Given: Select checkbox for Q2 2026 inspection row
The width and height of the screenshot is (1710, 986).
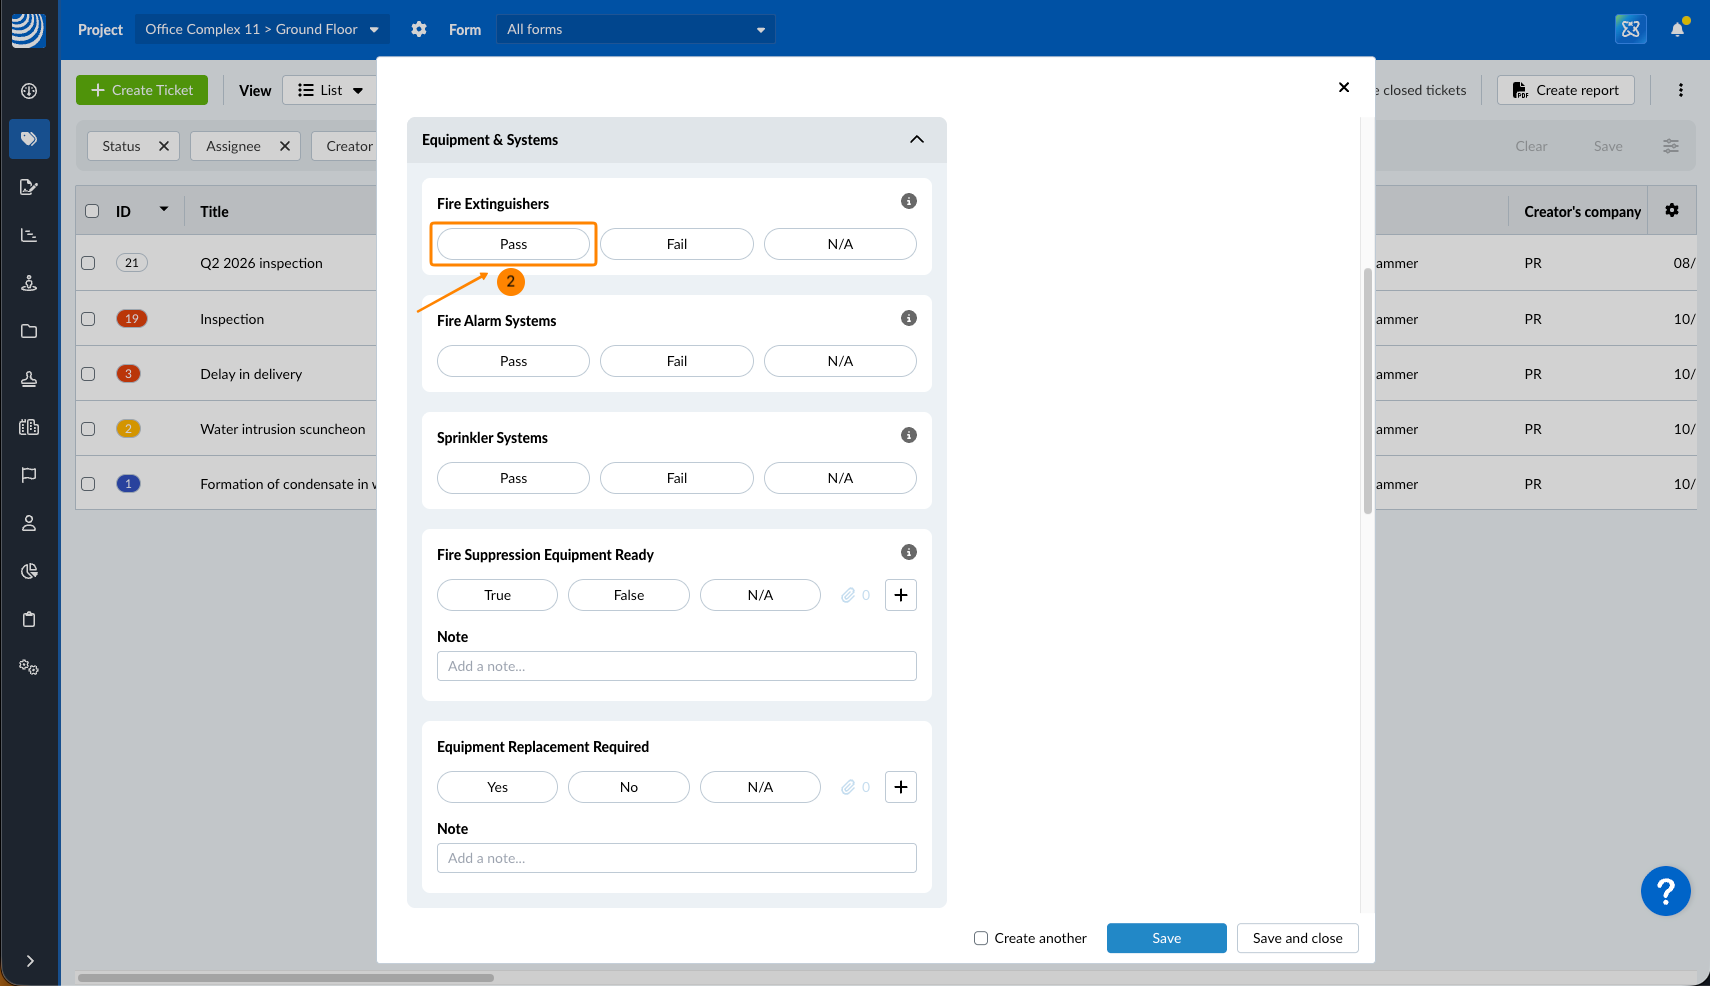Looking at the screenshot, I should 89,263.
